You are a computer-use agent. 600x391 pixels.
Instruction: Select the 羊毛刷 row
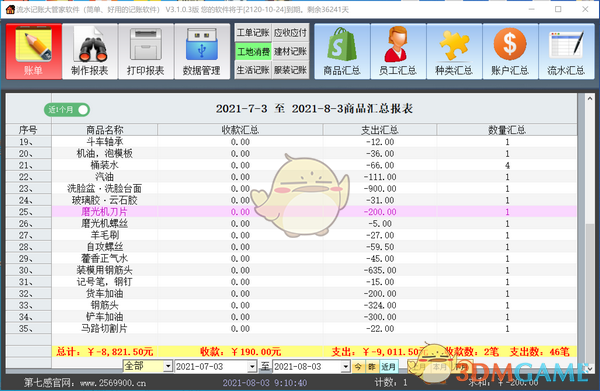314,235
